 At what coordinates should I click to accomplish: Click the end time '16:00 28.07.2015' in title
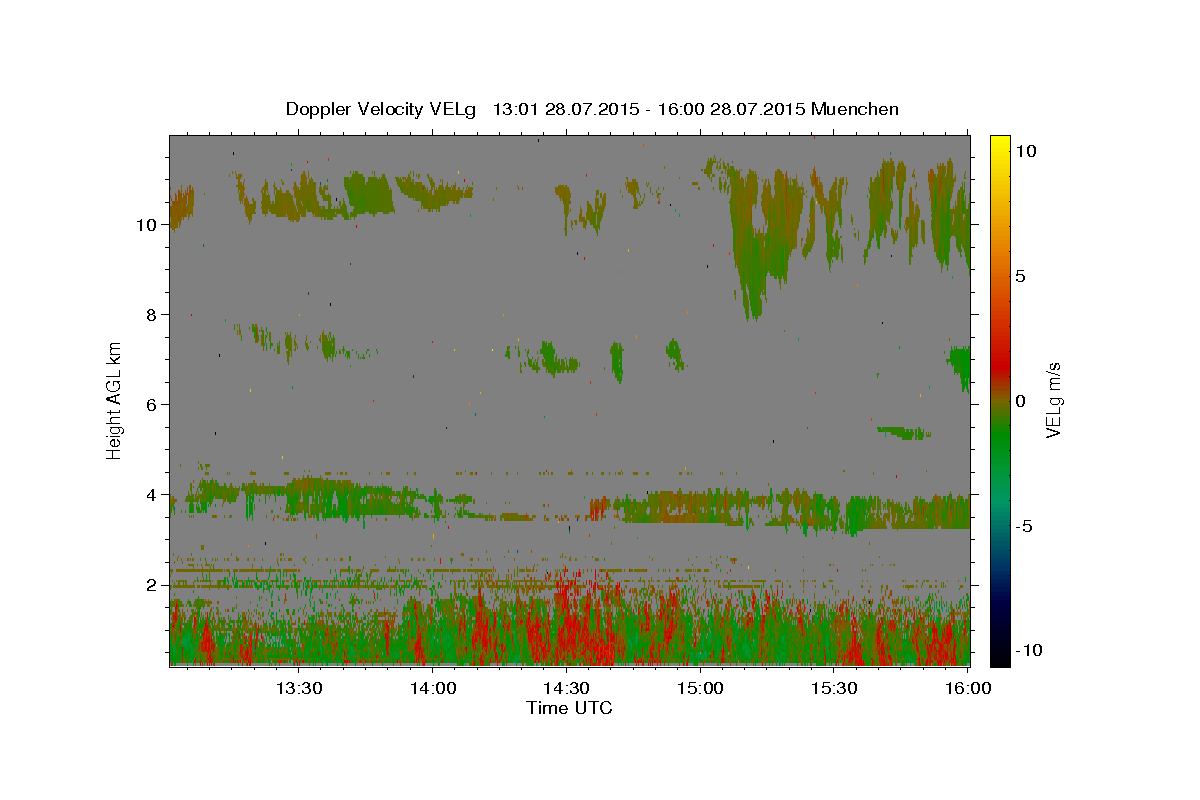(729, 109)
